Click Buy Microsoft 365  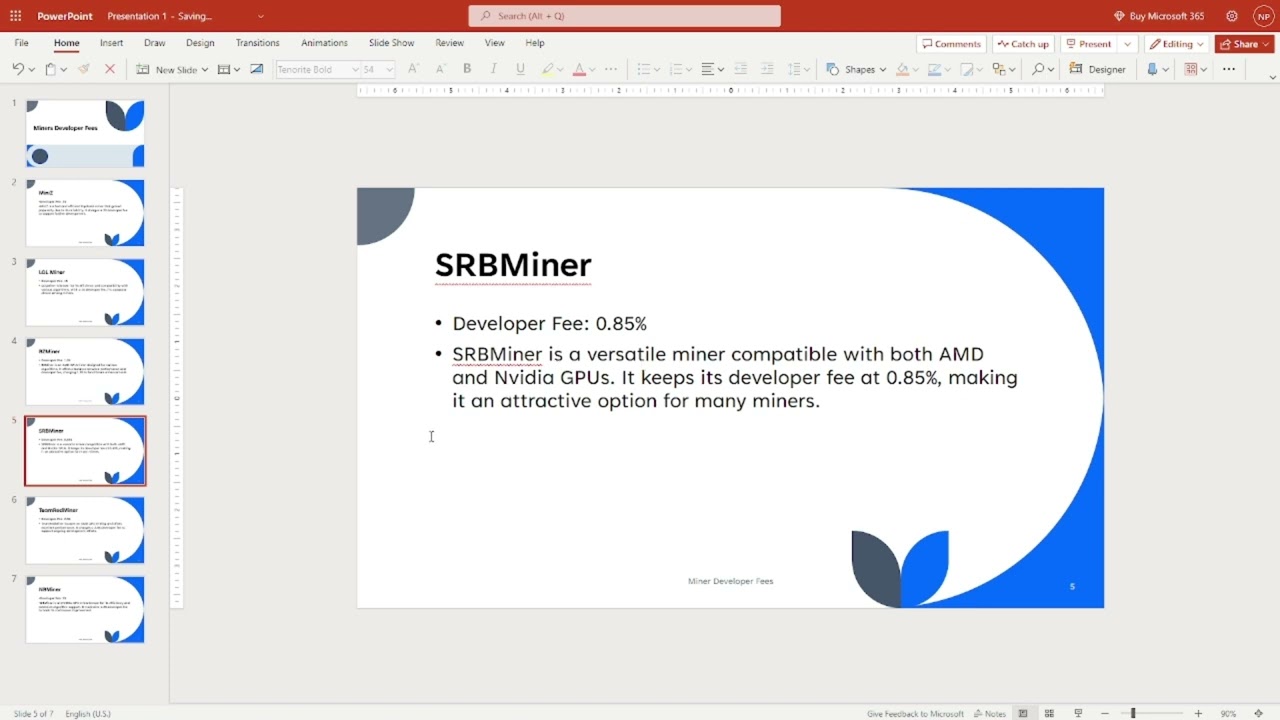pyautogui.click(x=1158, y=16)
